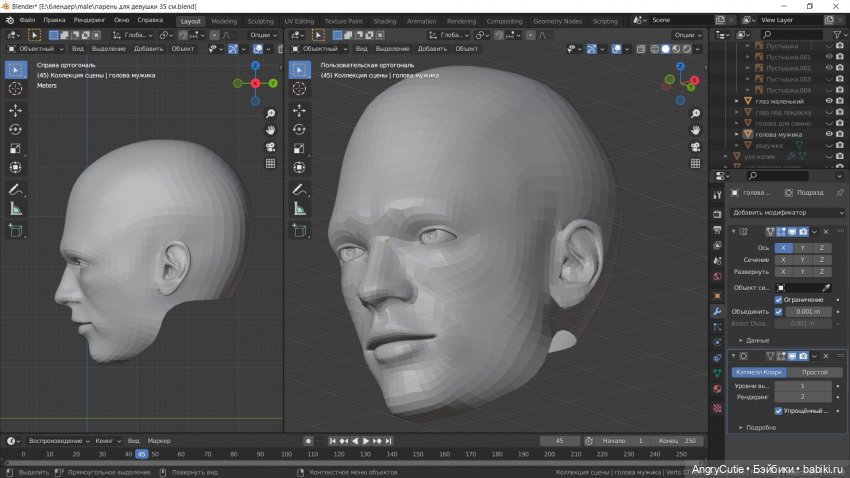
Task: Open the Рендеринг menu
Action: point(90,20)
